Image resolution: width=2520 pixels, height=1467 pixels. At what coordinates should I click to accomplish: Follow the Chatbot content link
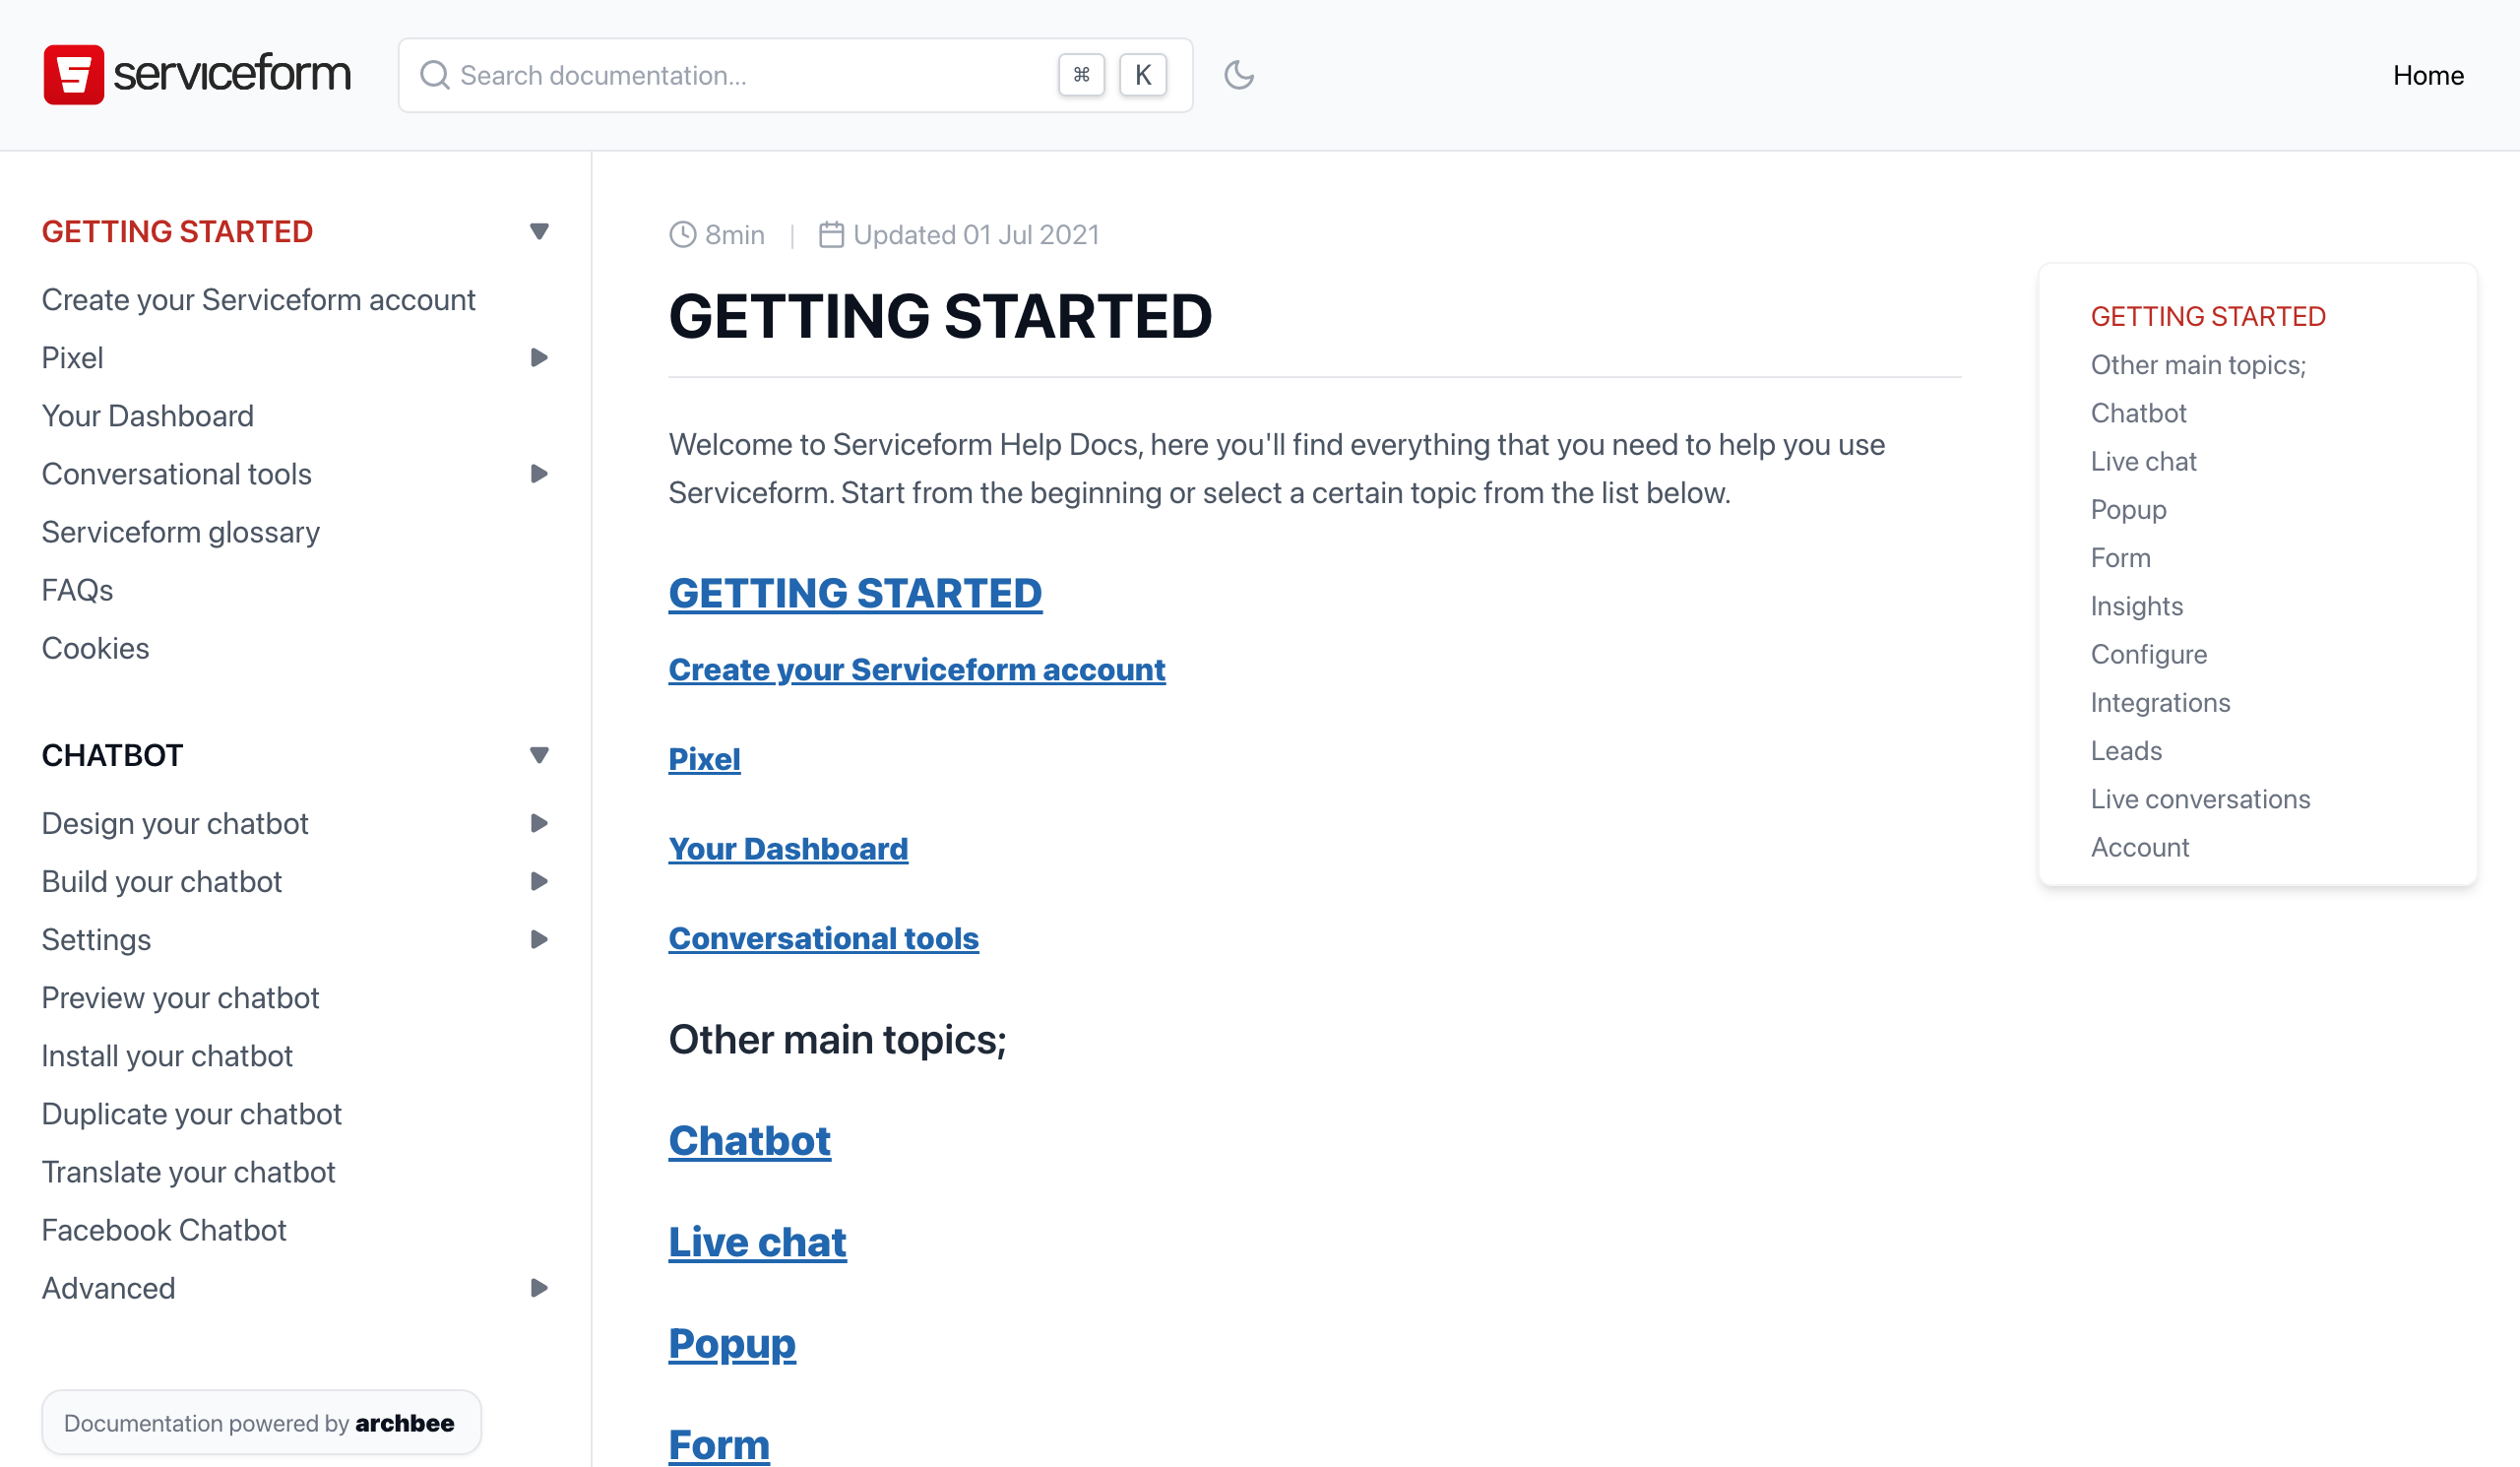point(749,1140)
